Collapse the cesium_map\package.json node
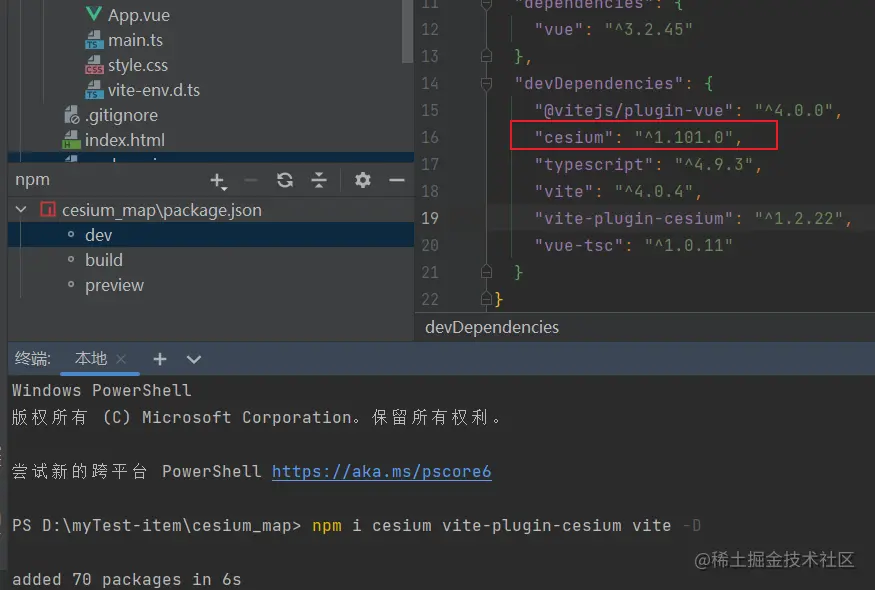Screen dimensions: 875x590 click(21, 210)
